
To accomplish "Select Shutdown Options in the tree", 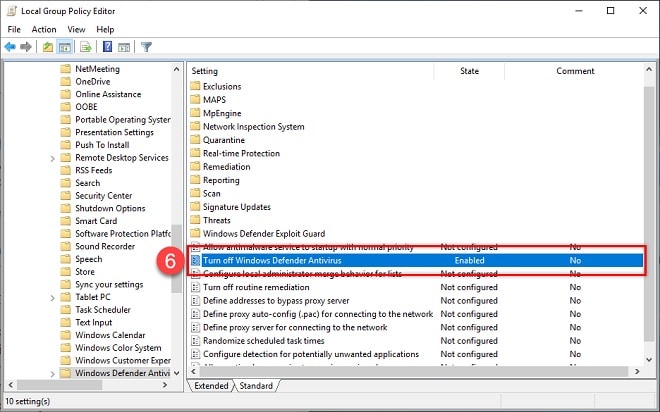I will click(x=110, y=208).
